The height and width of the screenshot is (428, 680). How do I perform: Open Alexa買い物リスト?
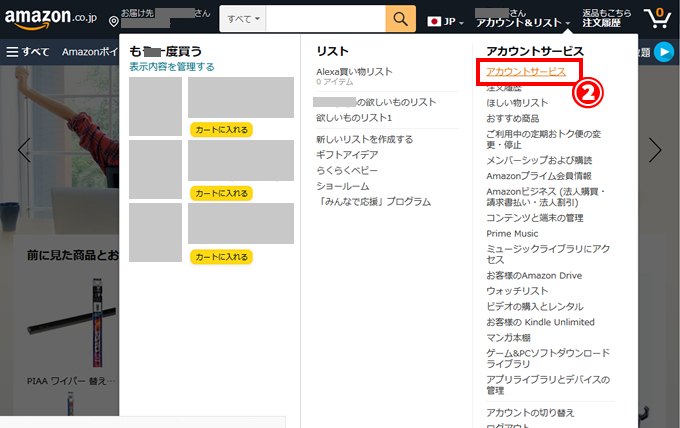(x=354, y=72)
